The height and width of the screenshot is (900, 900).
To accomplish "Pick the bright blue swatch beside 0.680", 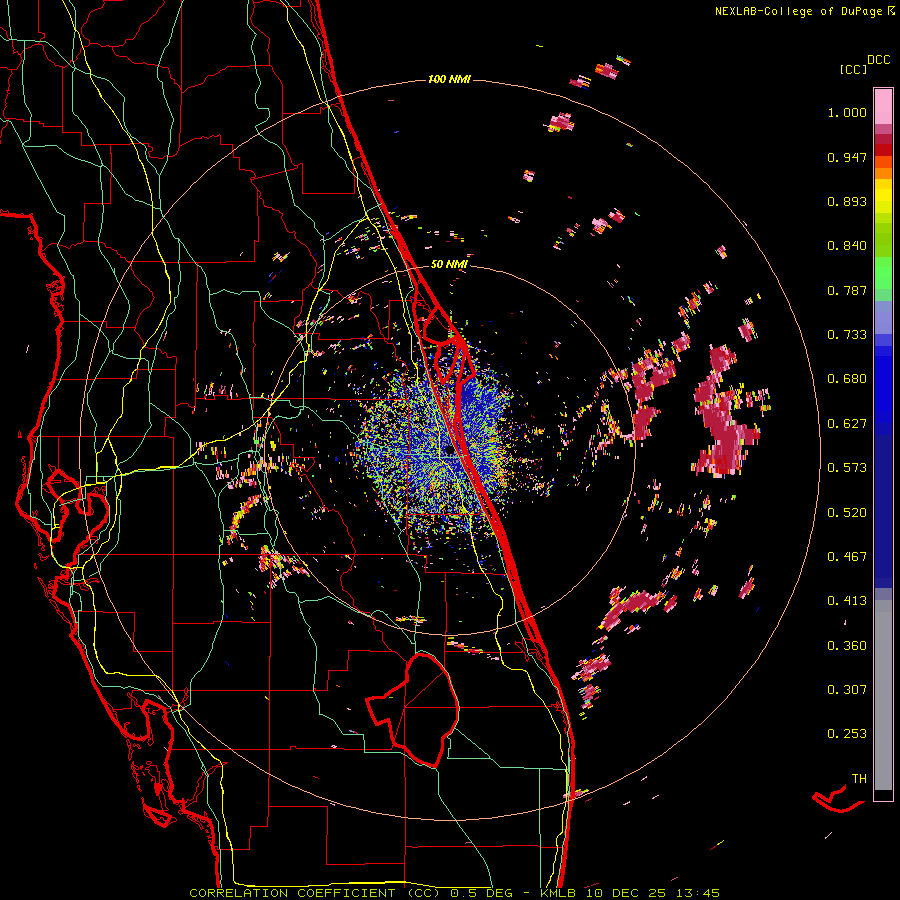I will click(883, 385).
